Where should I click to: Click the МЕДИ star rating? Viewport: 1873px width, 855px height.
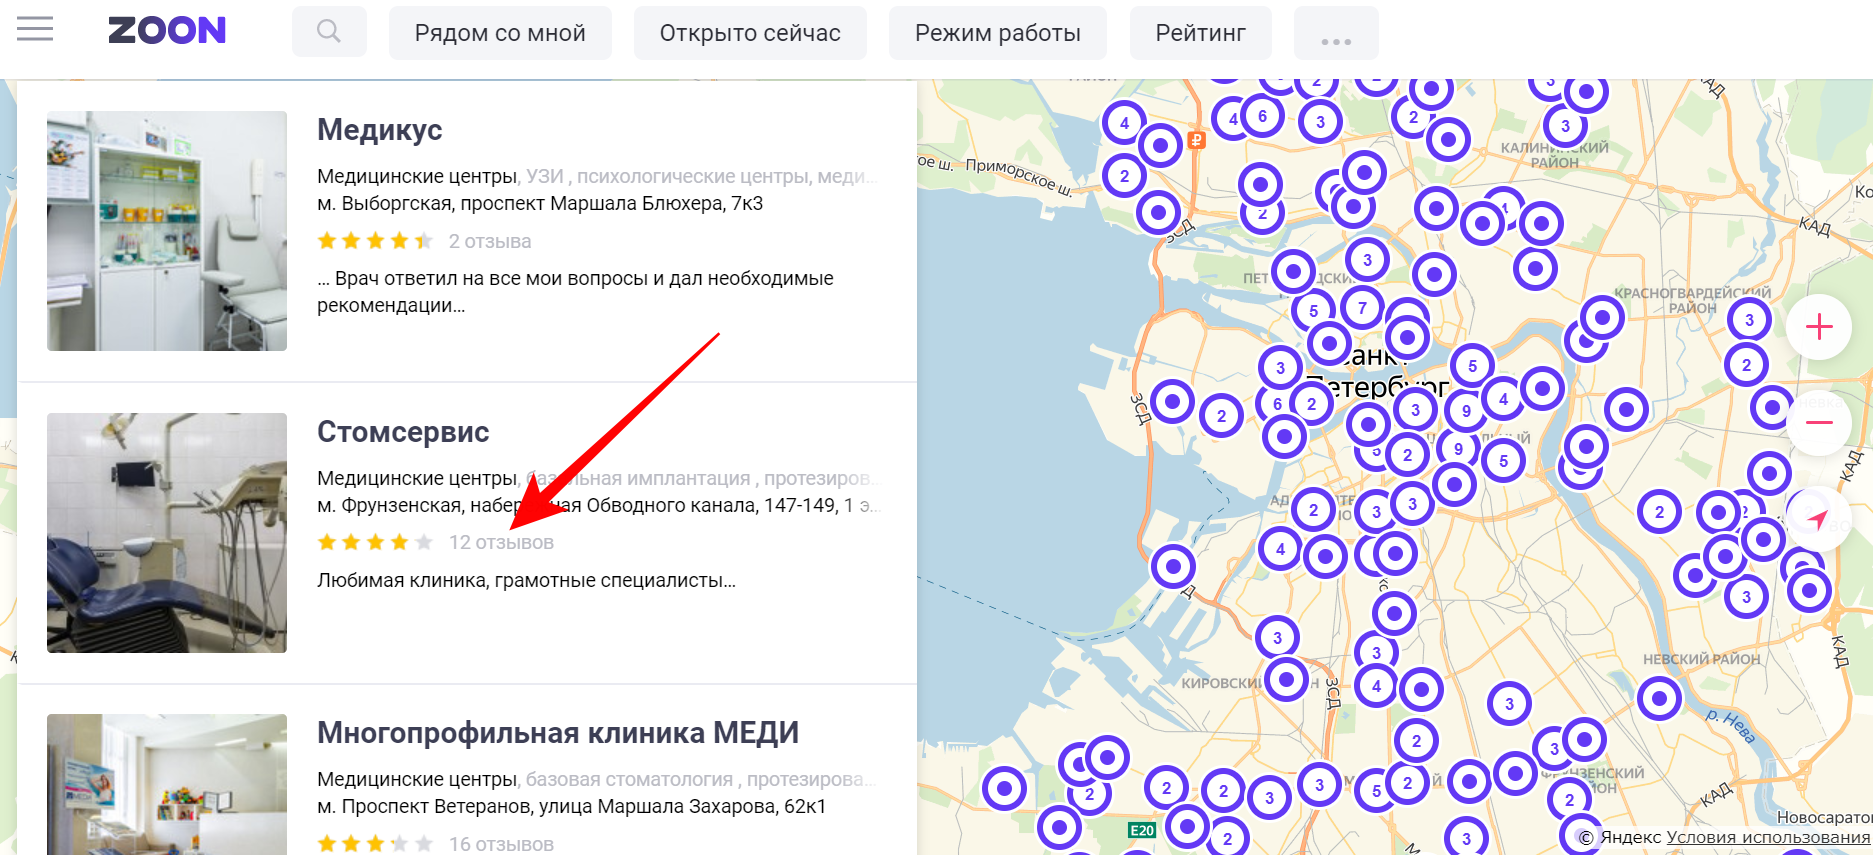[x=375, y=844]
